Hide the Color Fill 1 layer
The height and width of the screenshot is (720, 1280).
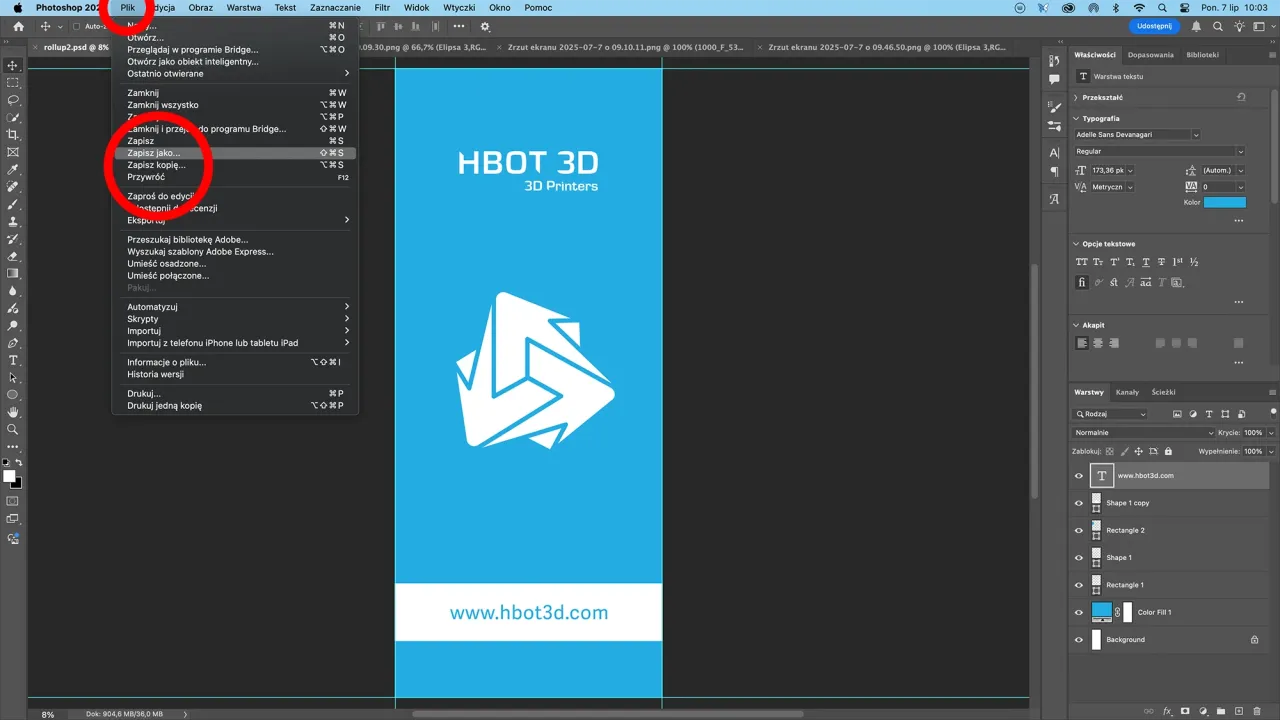(1078, 612)
